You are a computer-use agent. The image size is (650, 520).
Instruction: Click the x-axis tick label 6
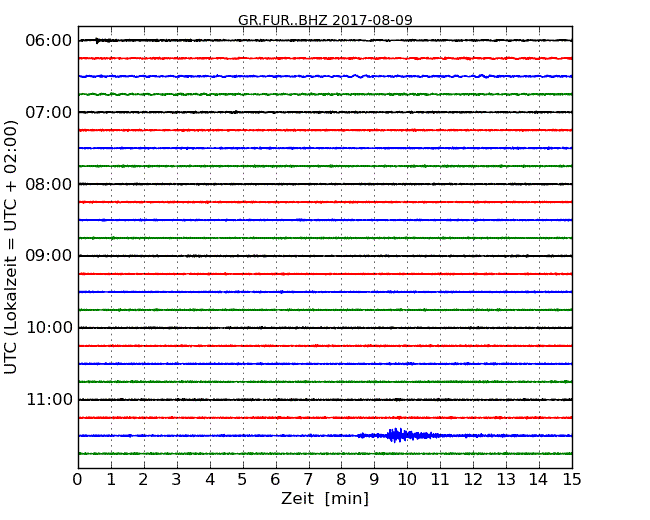[x=275, y=480]
